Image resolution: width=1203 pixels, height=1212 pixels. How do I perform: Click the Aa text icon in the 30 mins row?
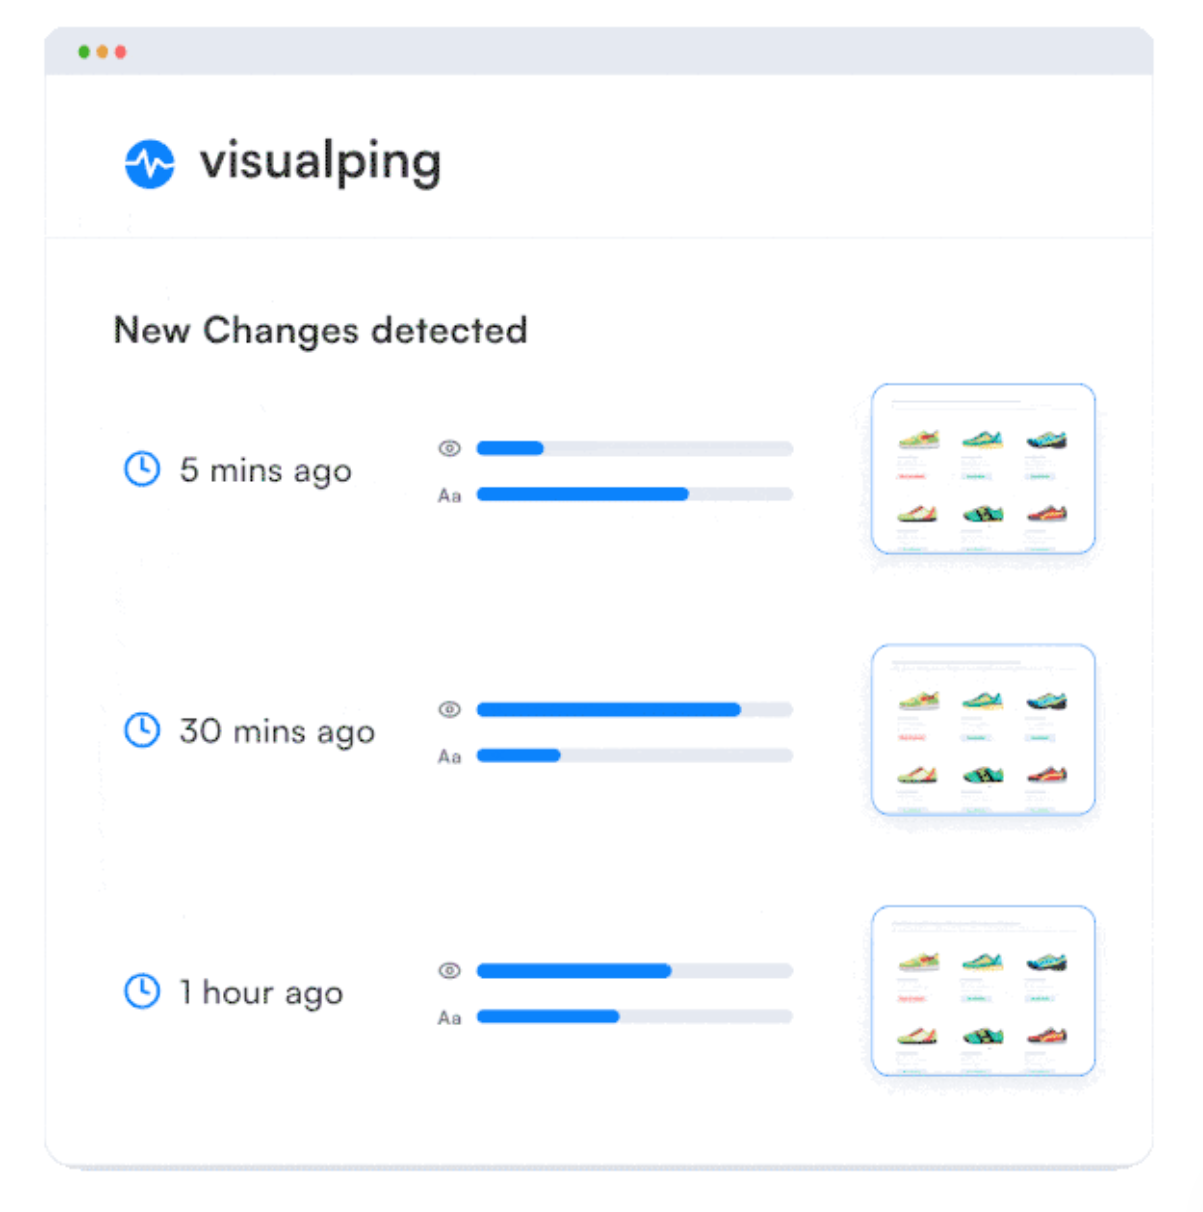[x=450, y=757]
